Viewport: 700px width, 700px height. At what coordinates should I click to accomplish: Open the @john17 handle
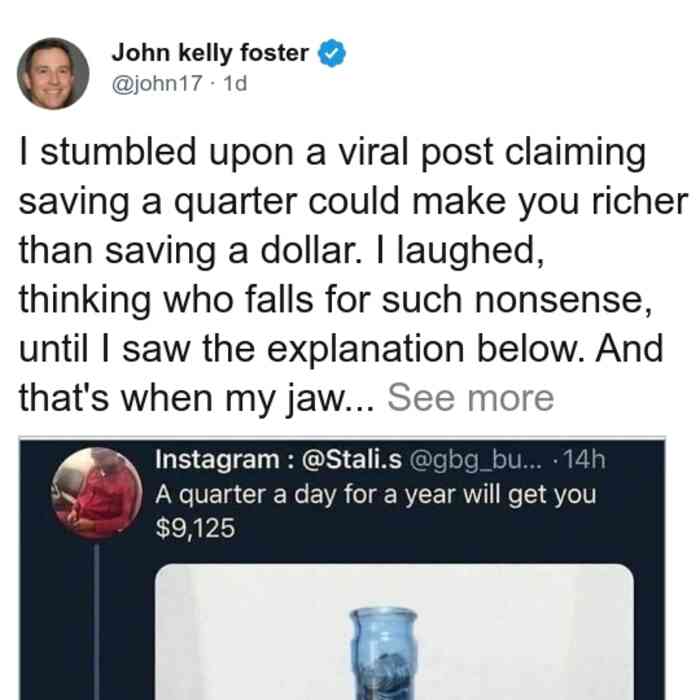pyautogui.click(x=157, y=83)
